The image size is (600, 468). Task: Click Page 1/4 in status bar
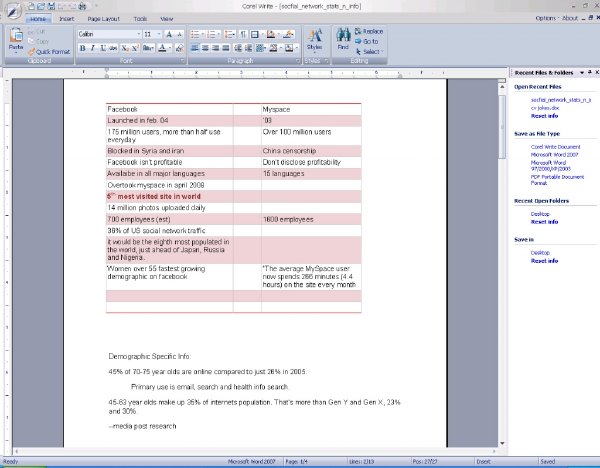[x=297, y=461]
